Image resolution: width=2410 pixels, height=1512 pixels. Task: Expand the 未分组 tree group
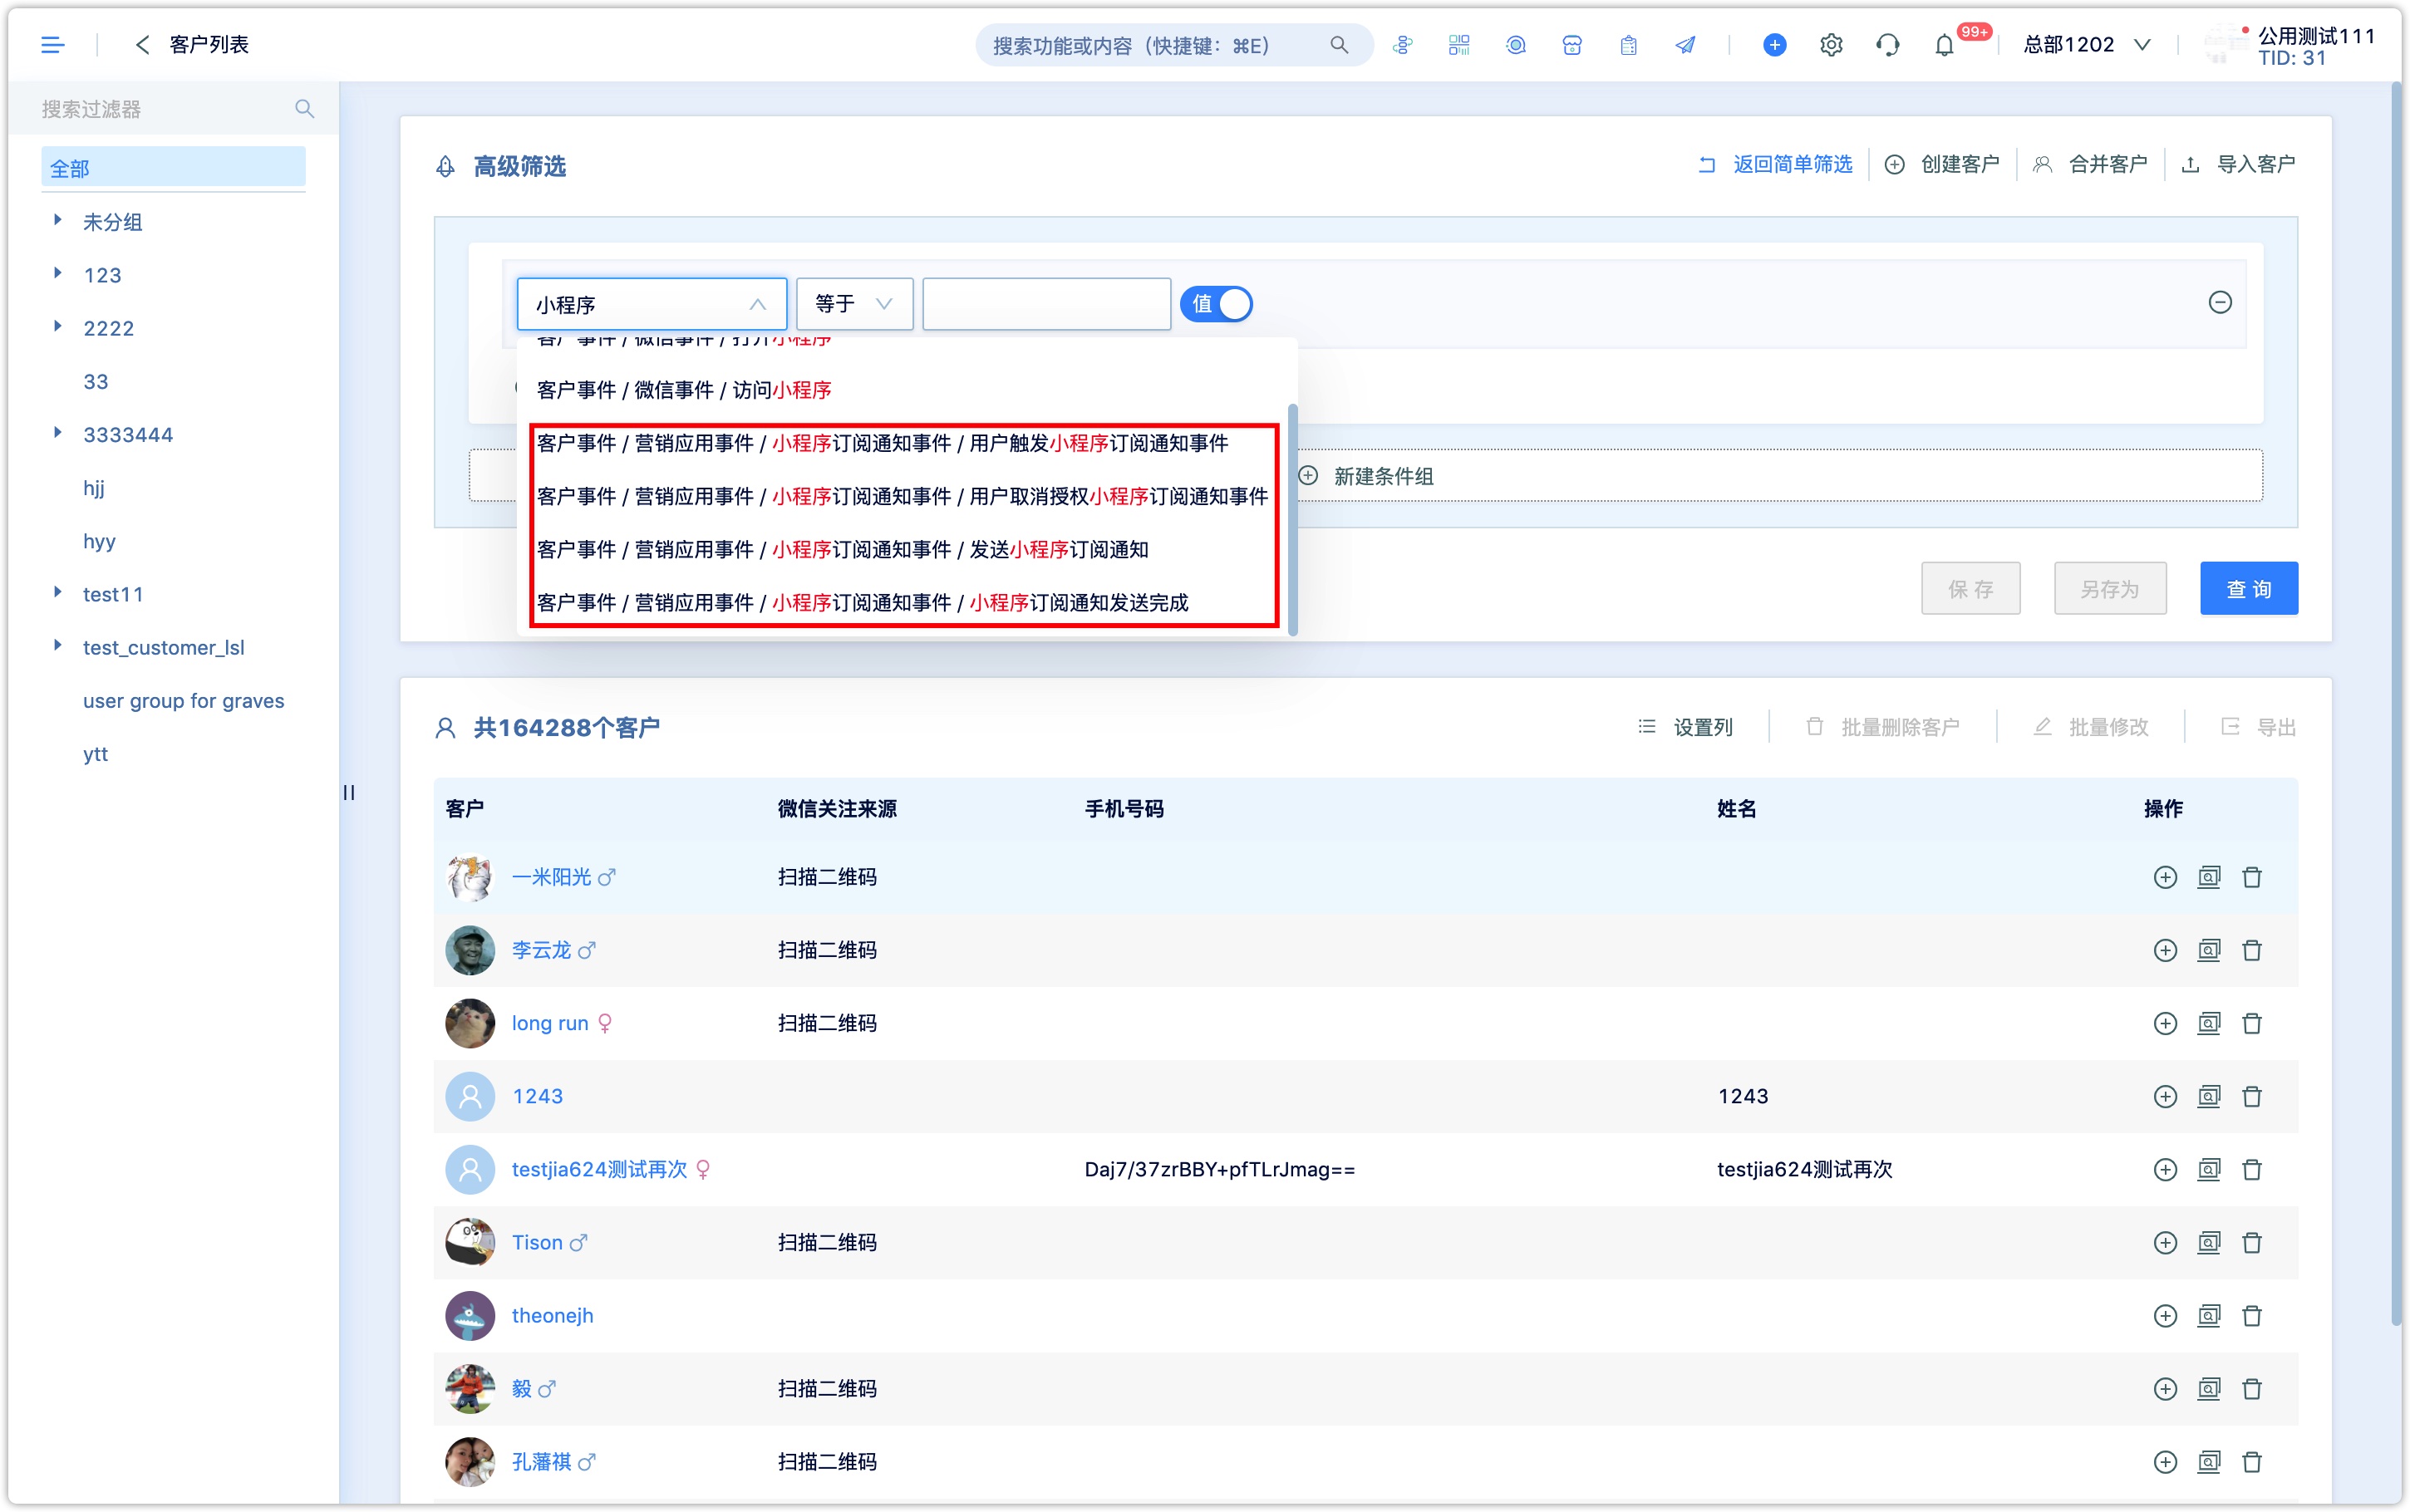(58, 220)
